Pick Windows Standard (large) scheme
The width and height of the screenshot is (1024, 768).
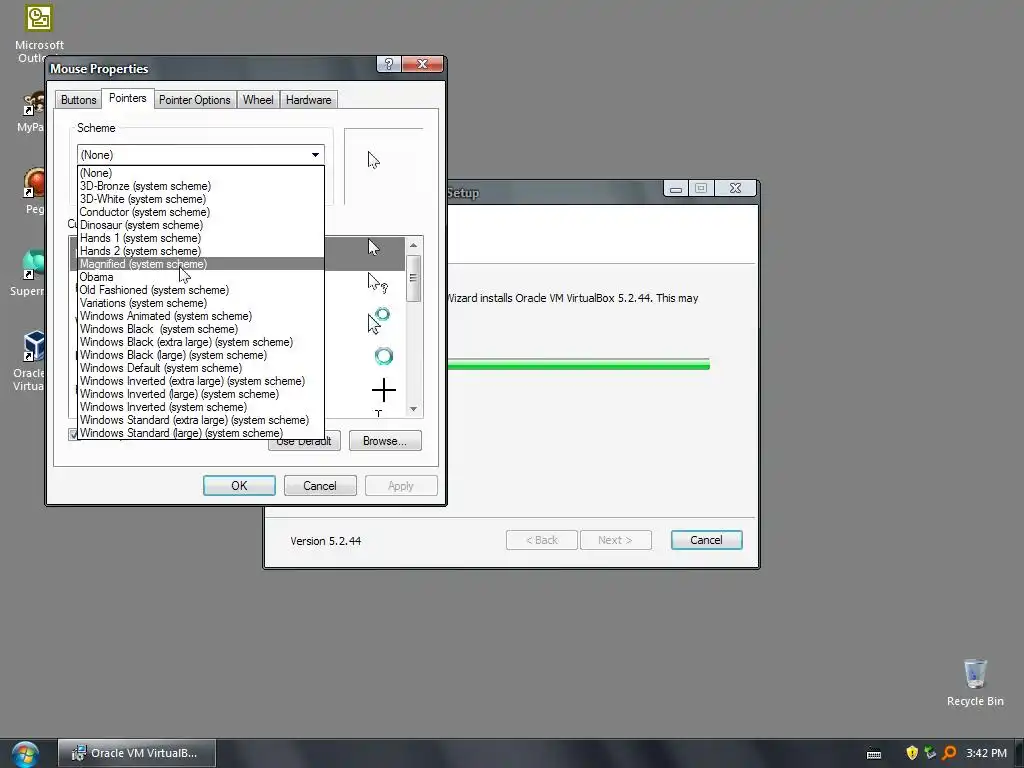click(x=200, y=433)
